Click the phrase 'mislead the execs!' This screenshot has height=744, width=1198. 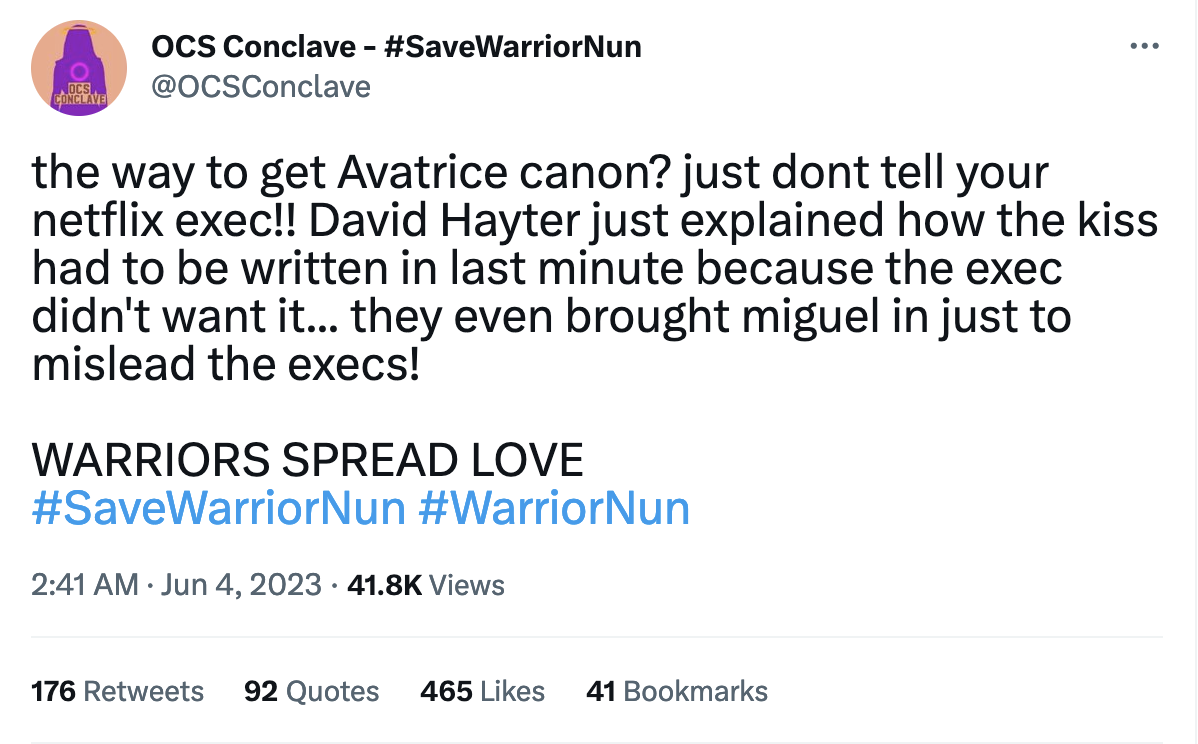(225, 364)
